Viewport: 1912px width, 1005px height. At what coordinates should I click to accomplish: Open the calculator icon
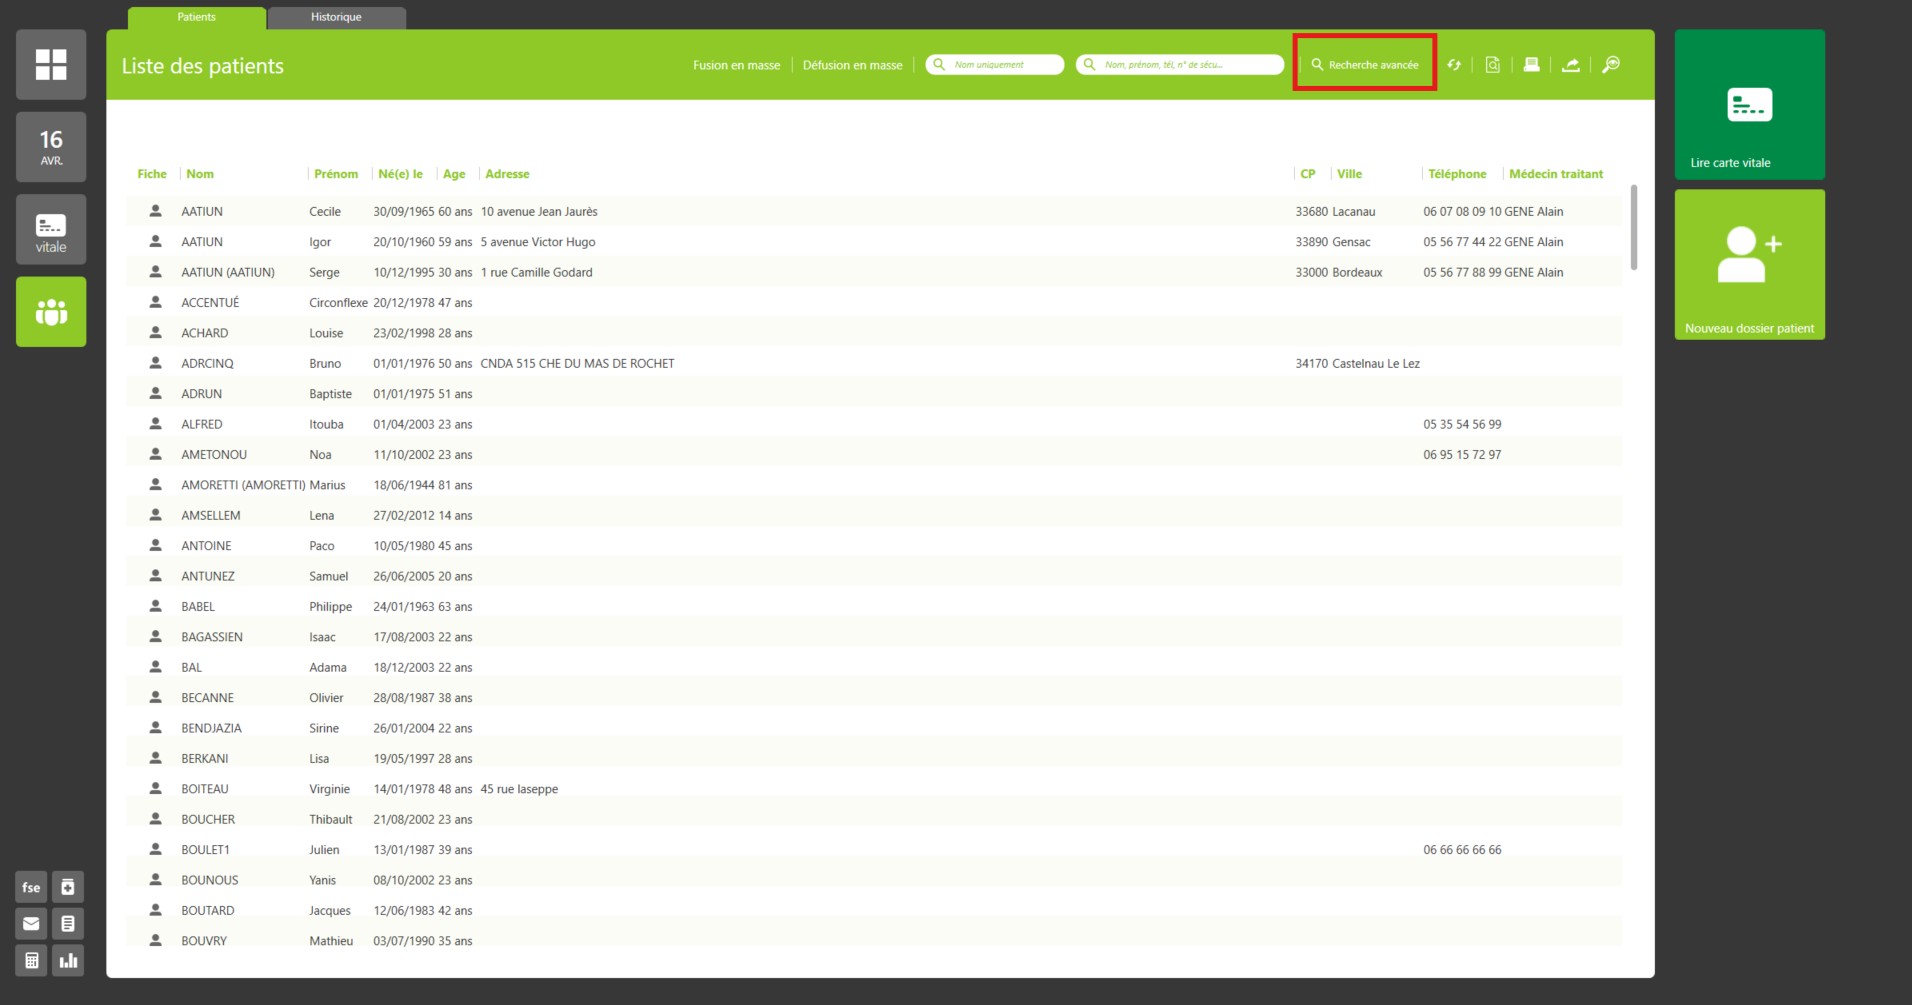click(31, 961)
